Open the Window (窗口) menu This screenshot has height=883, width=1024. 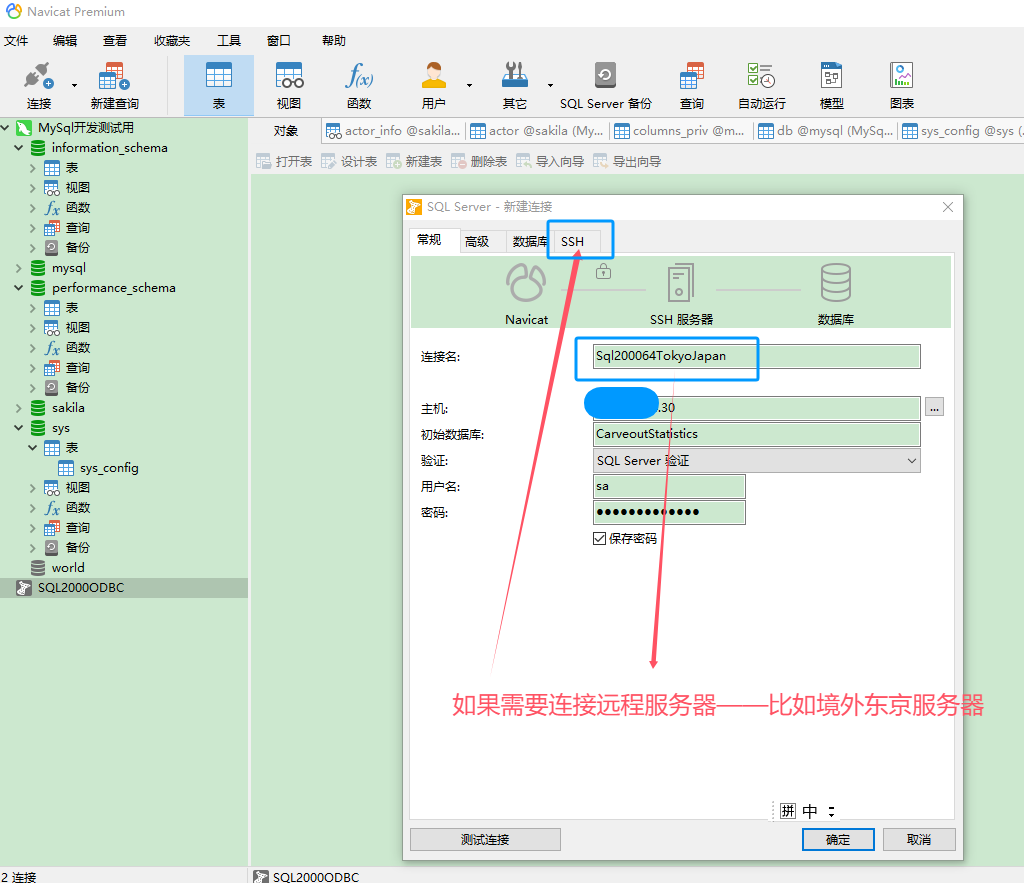[x=278, y=40]
